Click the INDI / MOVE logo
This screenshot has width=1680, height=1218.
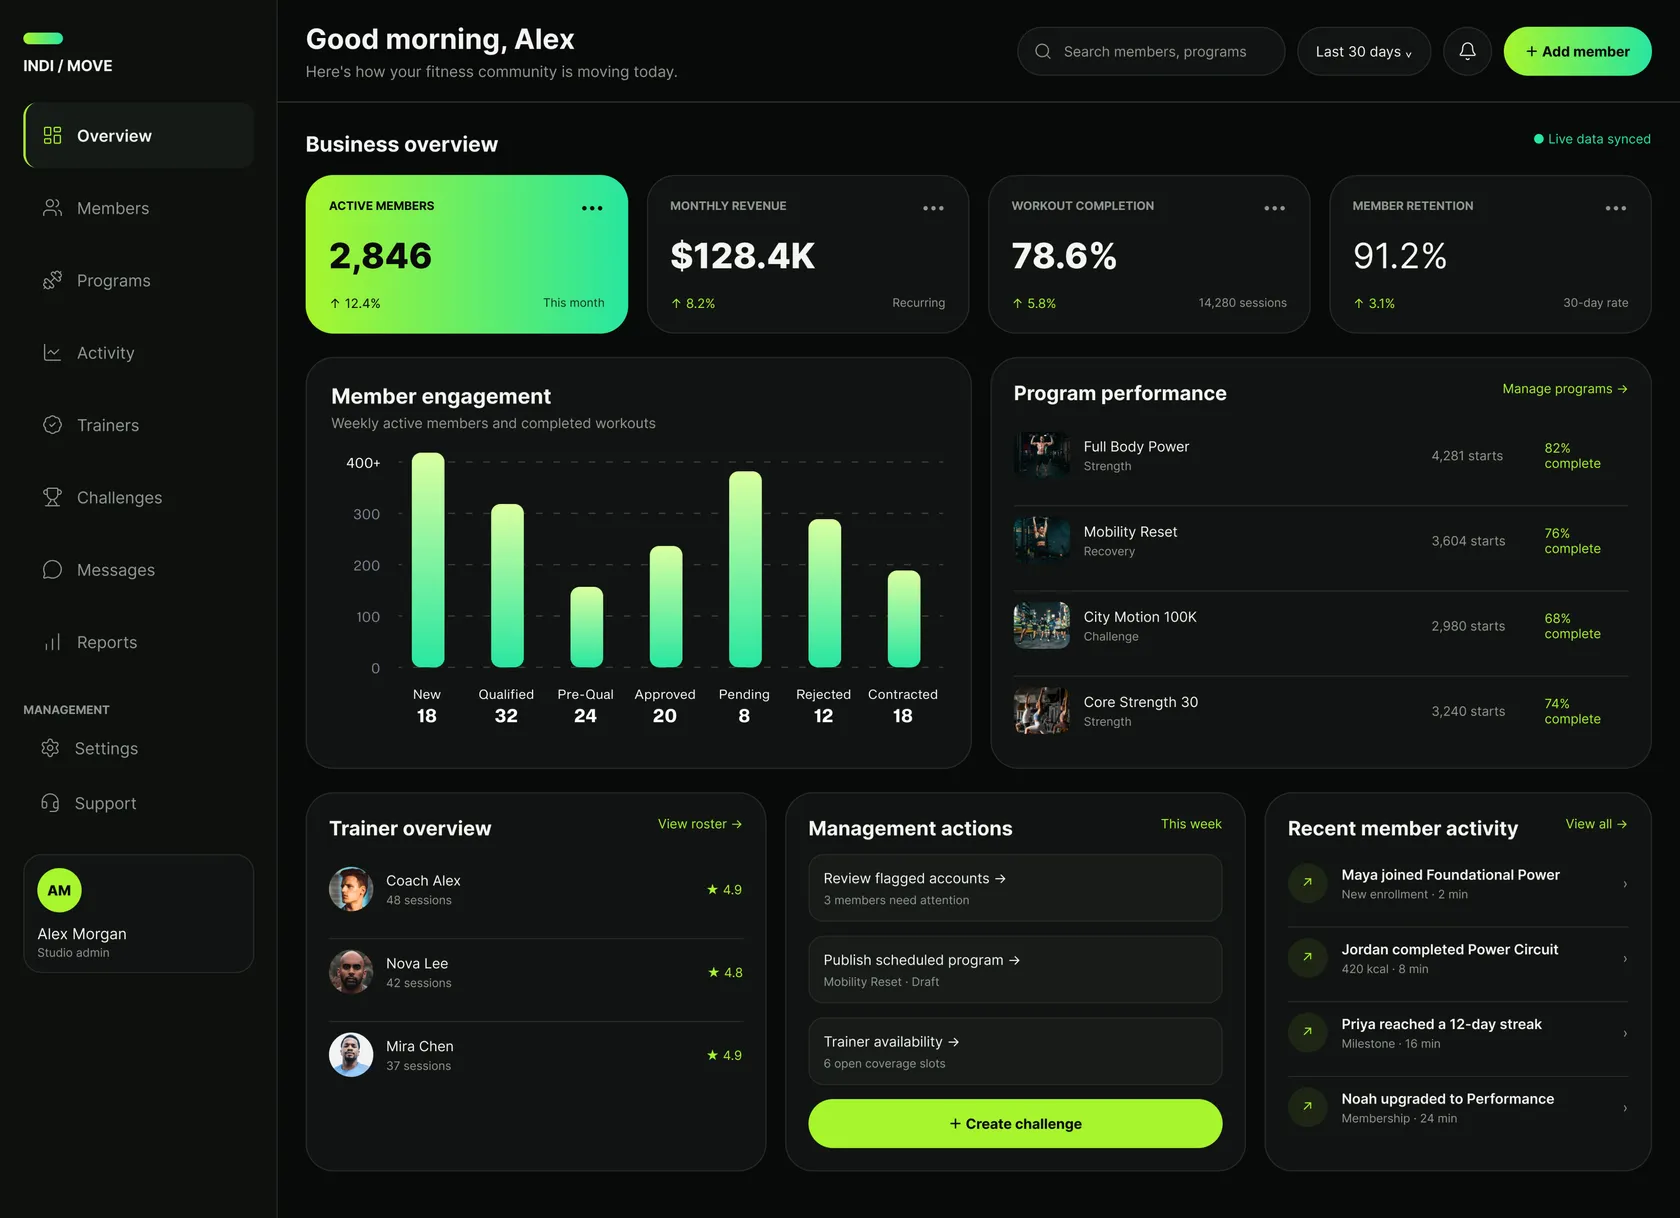(x=68, y=54)
